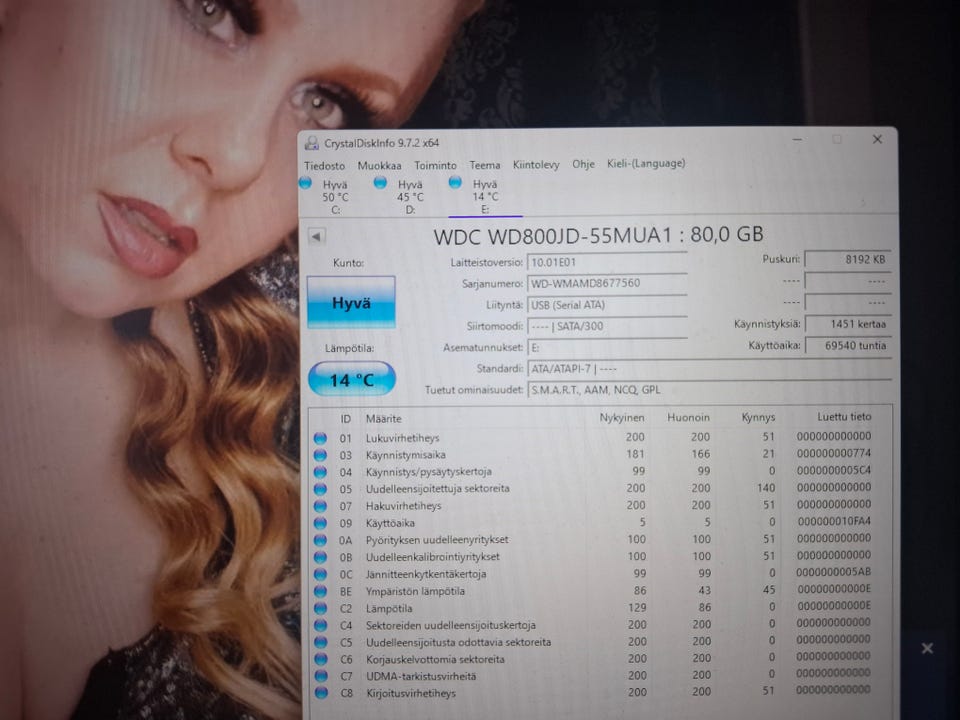Open the Muokkaa menu
The image size is (960, 720).
(380, 165)
